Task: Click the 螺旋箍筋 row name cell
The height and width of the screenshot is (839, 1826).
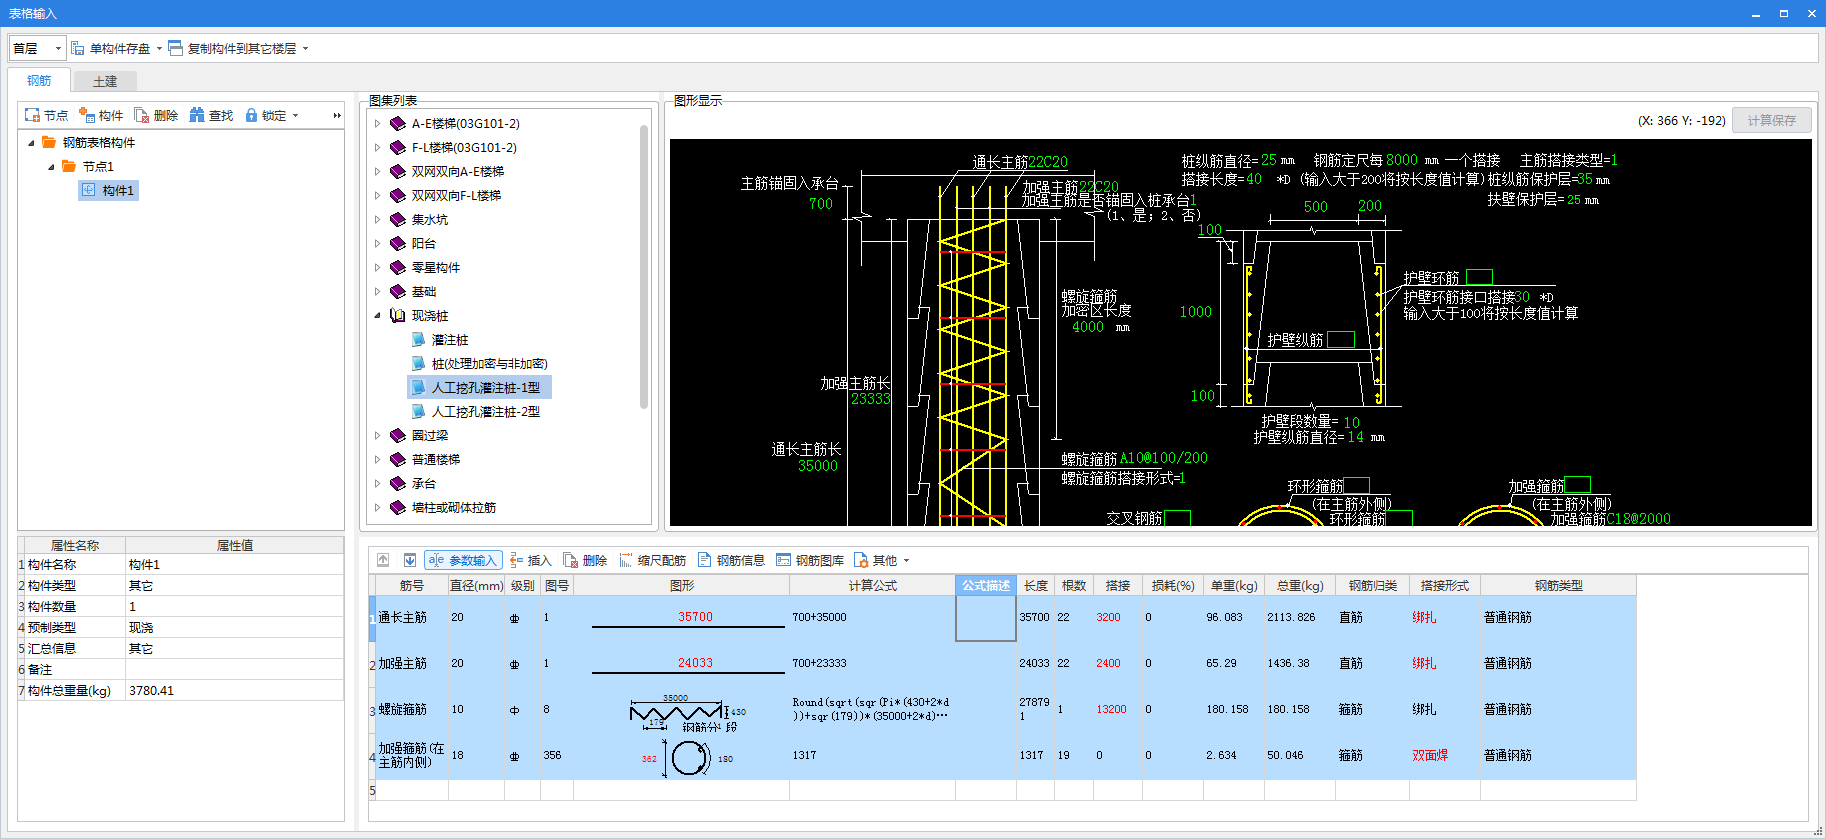Action: (x=412, y=709)
